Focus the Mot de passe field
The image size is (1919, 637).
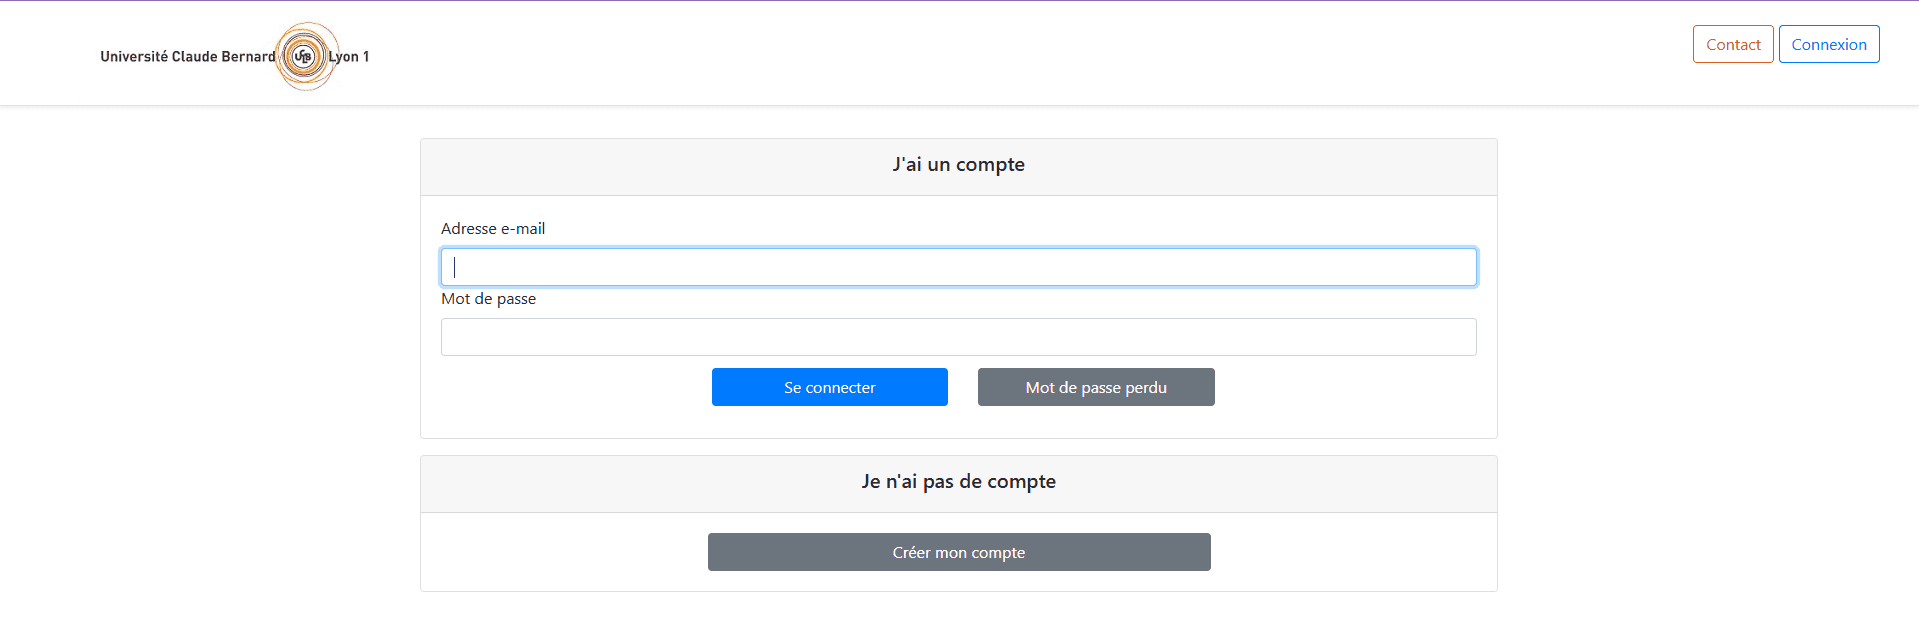pos(958,336)
